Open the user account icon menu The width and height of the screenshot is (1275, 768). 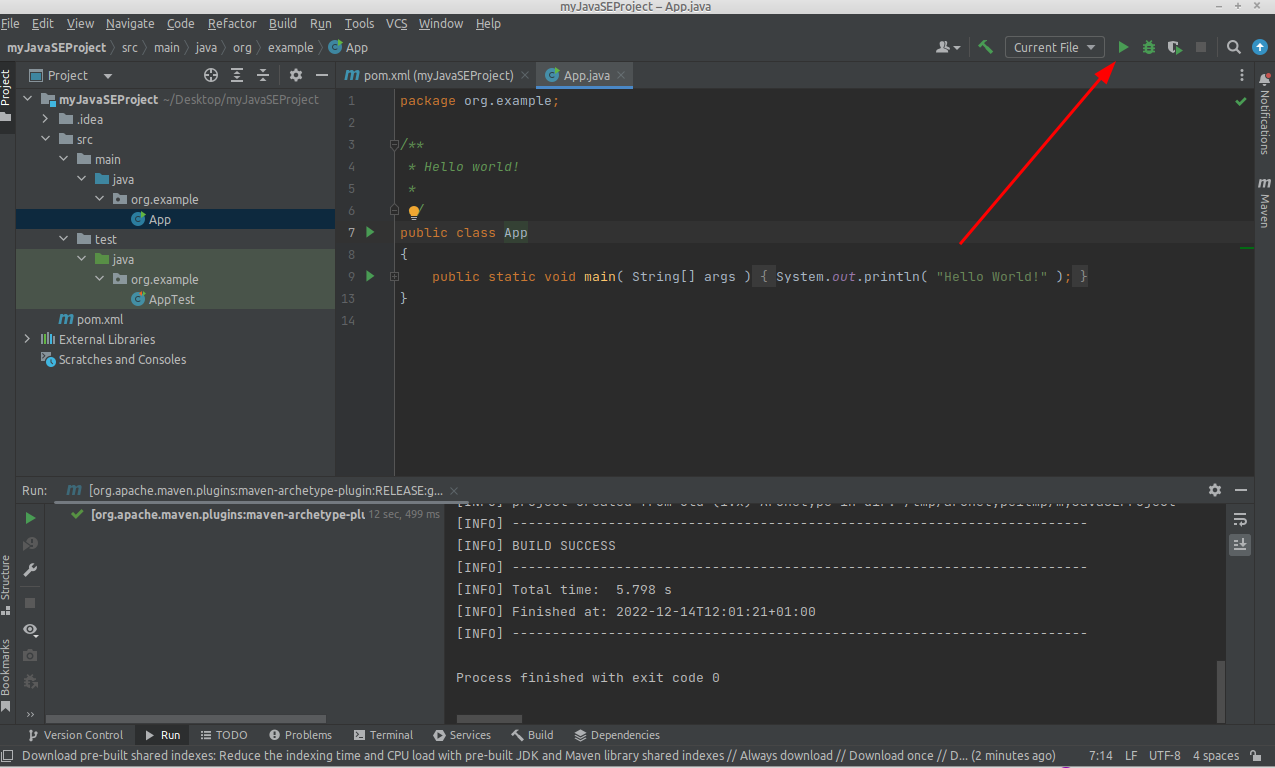[947, 47]
